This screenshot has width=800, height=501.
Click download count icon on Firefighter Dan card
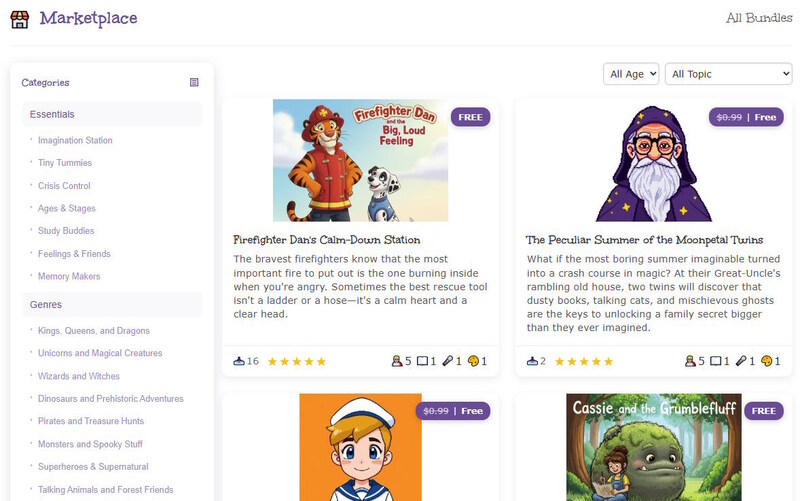click(238, 361)
